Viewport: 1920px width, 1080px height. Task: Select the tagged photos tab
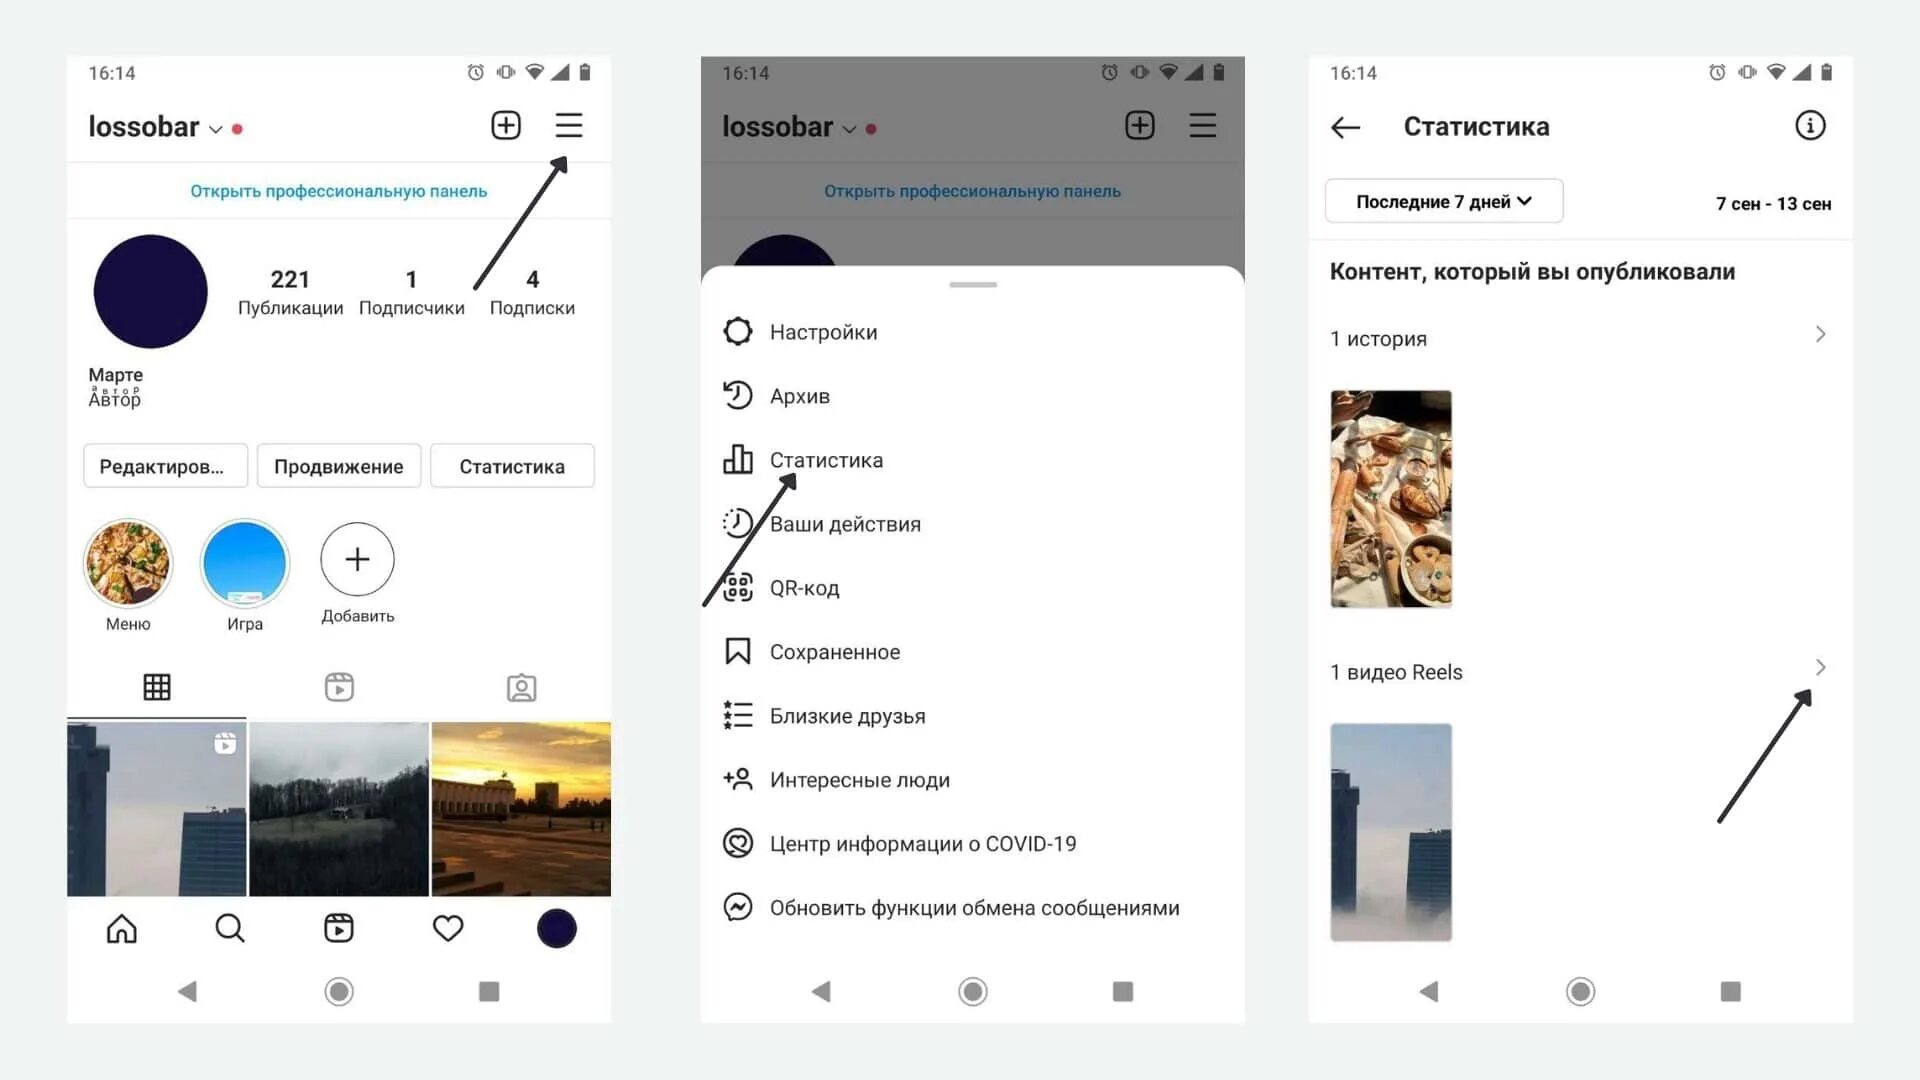point(518,687)
